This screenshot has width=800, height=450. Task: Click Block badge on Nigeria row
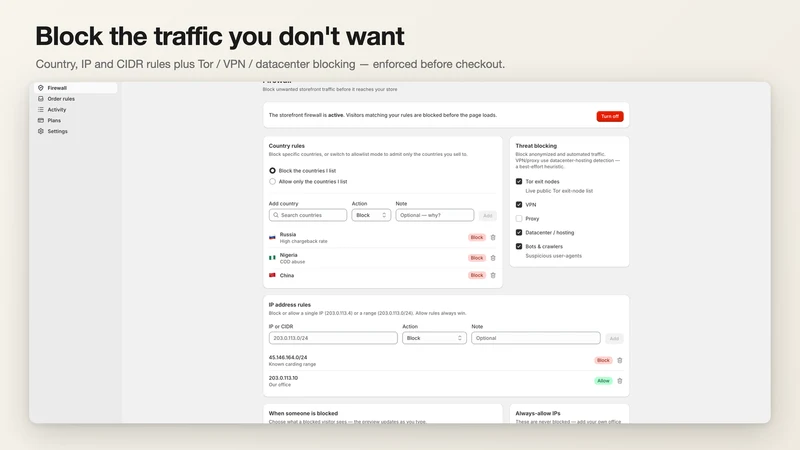pyautogui.click(x=477, y=258)
